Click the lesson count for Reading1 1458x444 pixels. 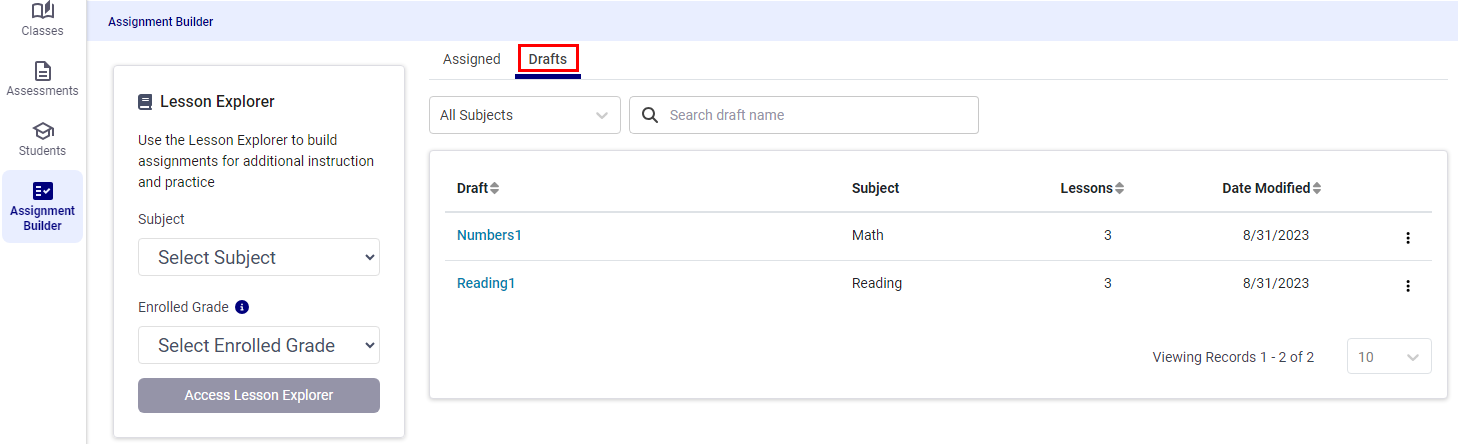pos(1108,283)
